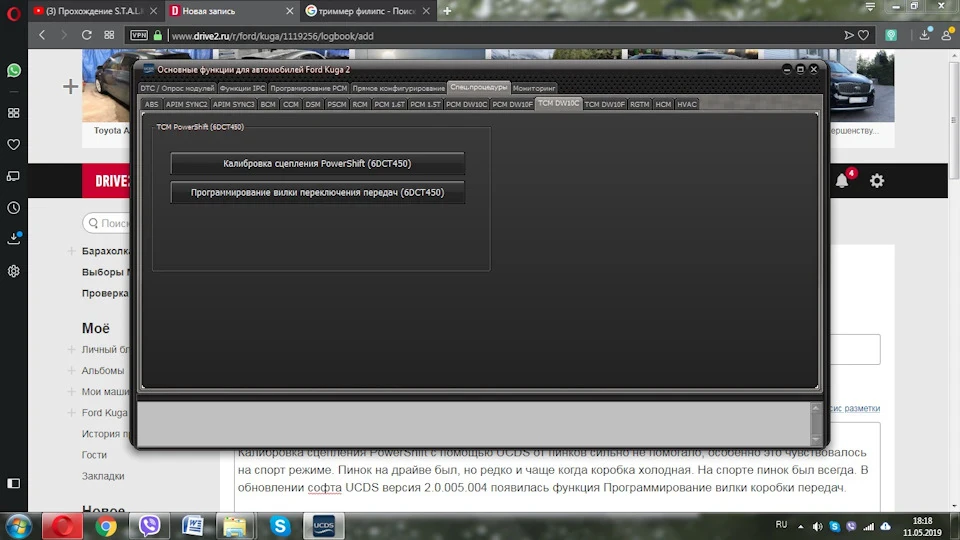Toggle the sidebar panel icon at bottom
This screenshot has height=540, width=960.
(13, 484)
